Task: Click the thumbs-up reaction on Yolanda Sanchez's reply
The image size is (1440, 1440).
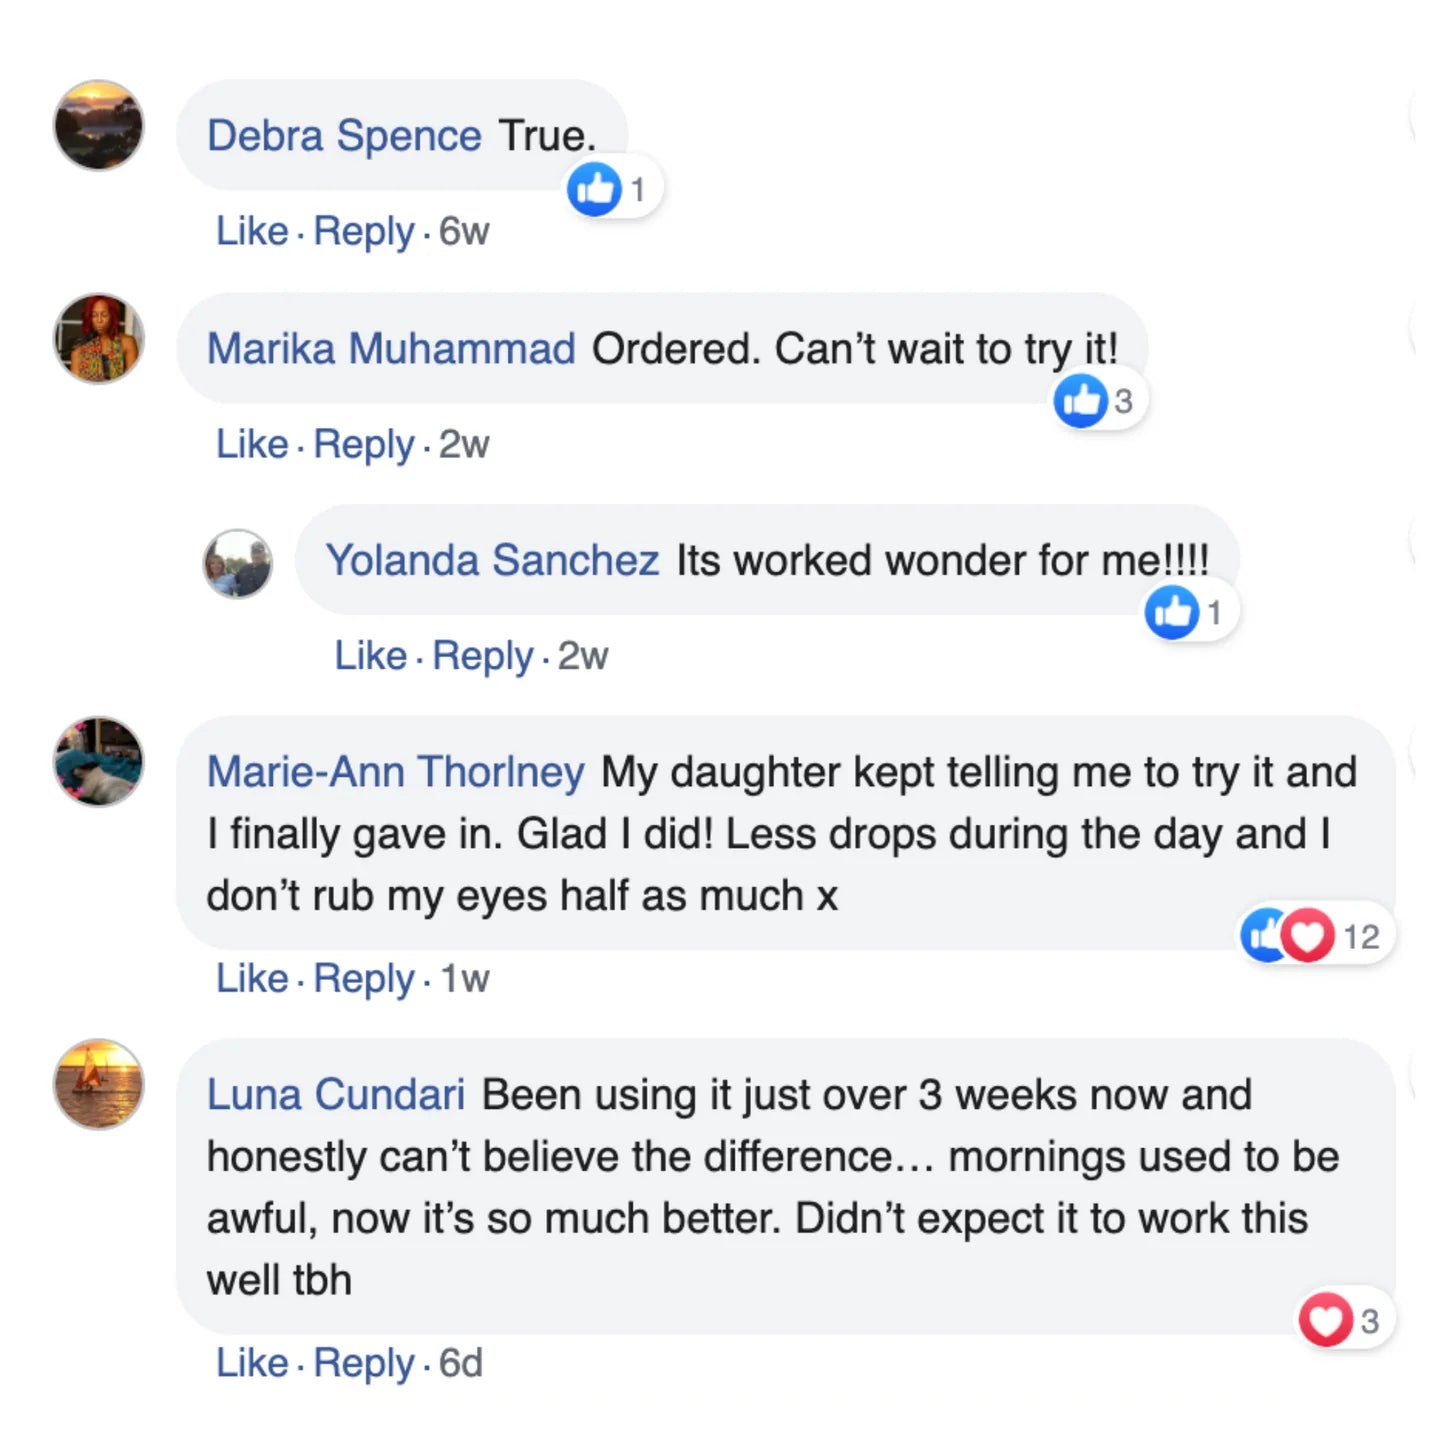Action: pos(1172,612)
